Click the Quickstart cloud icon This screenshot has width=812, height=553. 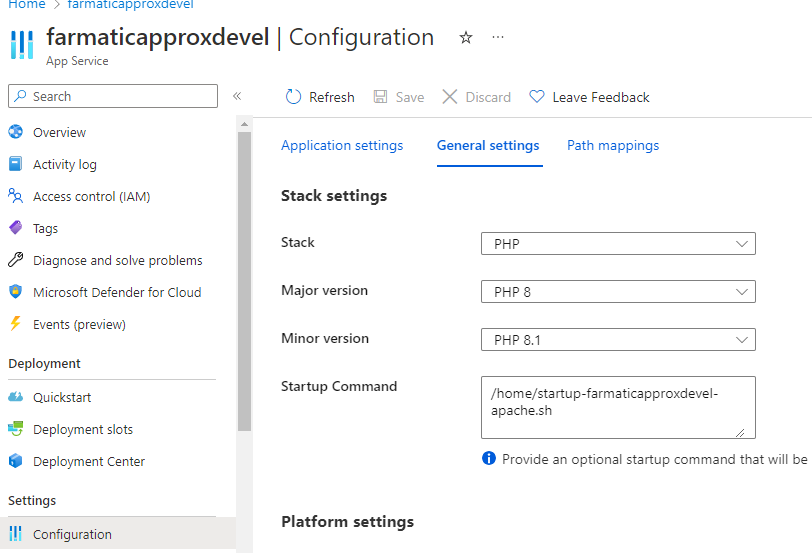point(16,397)
